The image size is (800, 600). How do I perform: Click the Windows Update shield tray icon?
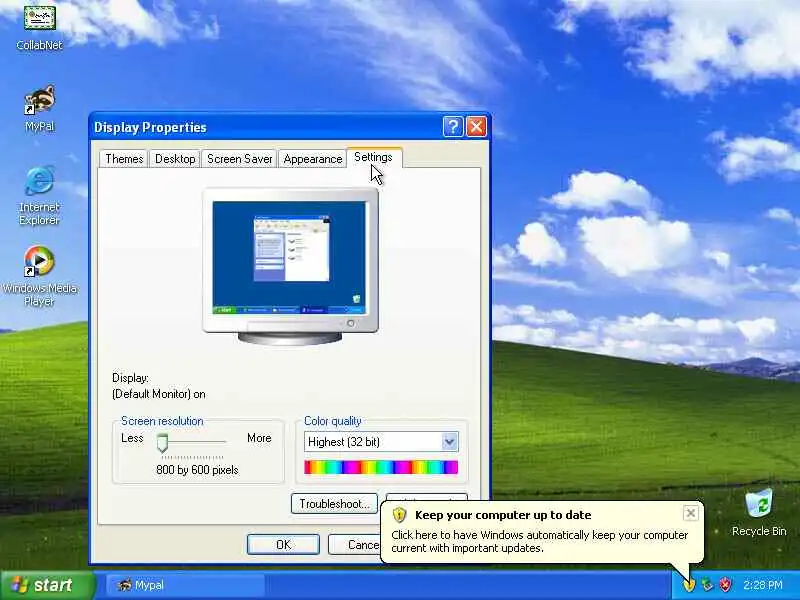(689, 585)
